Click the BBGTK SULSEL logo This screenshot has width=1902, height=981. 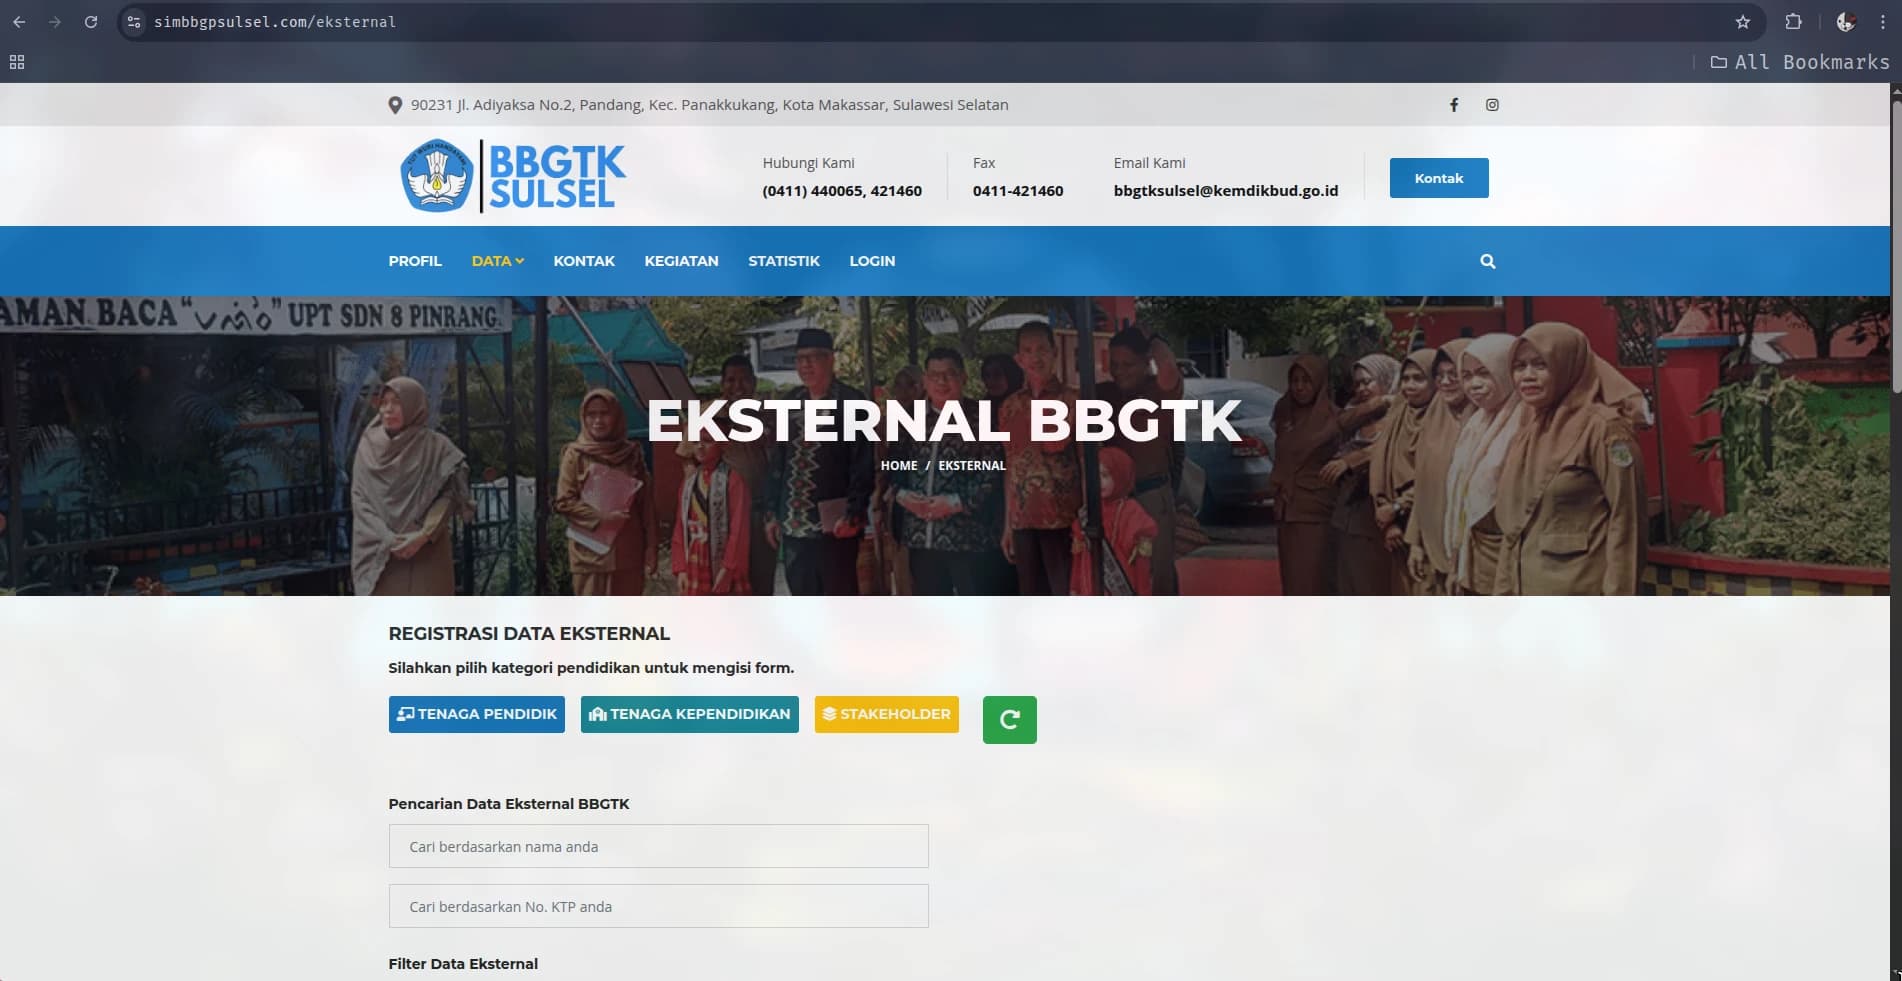pyautogui.click(x=512, y=176)
